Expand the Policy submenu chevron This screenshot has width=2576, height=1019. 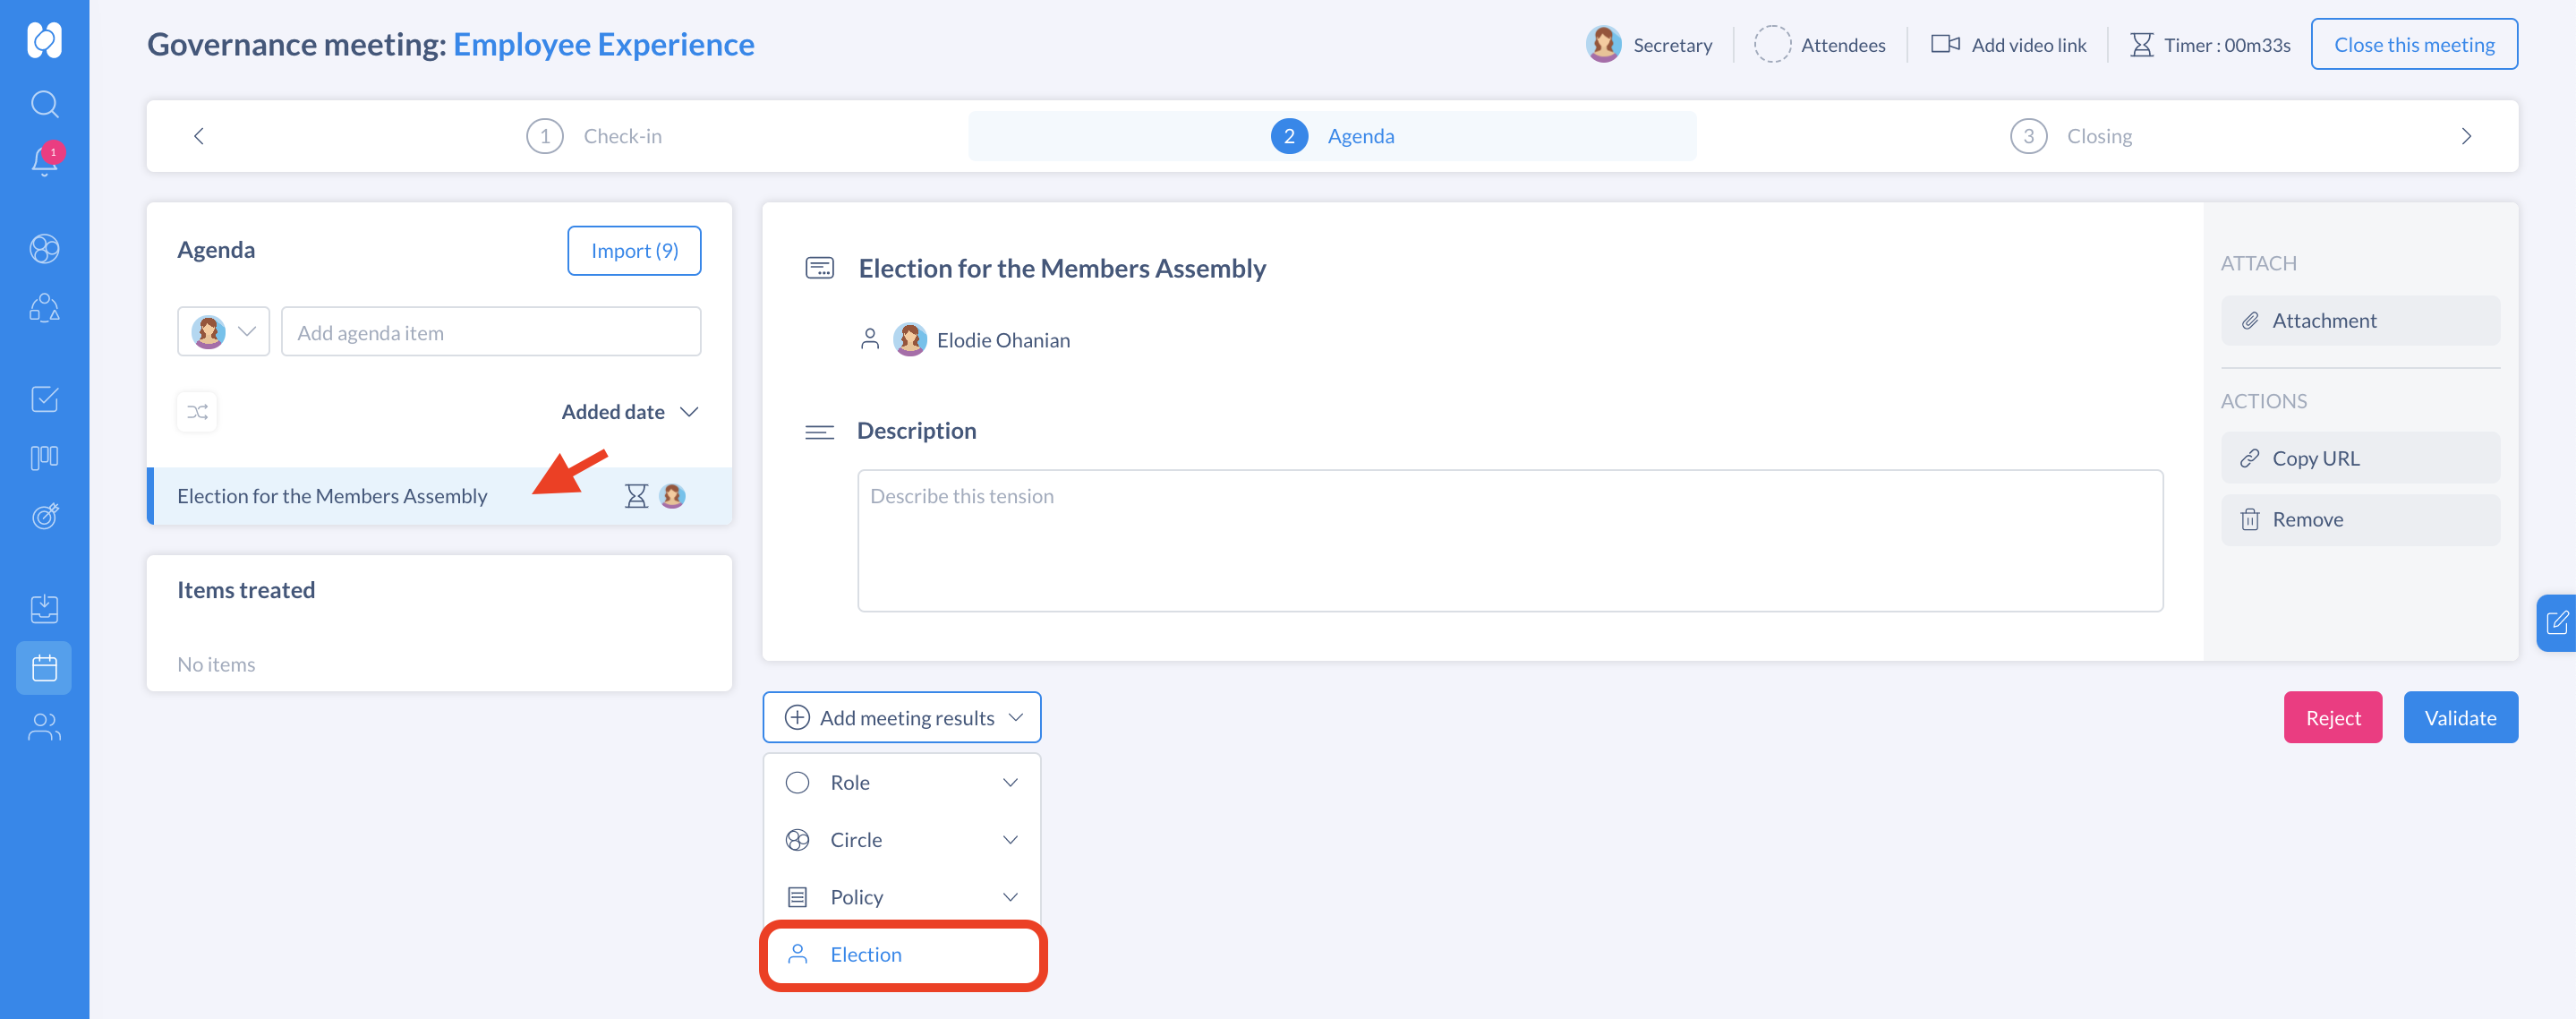pos(1010,896)
